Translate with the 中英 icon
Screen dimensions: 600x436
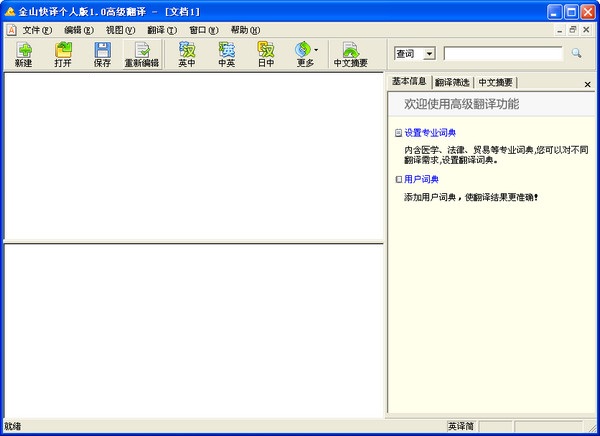[227, 55]
